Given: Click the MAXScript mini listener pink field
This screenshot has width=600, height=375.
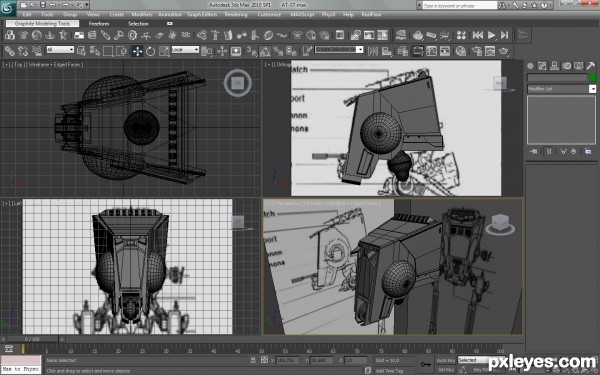Looking at the screenshot, I should coord(21,360).
